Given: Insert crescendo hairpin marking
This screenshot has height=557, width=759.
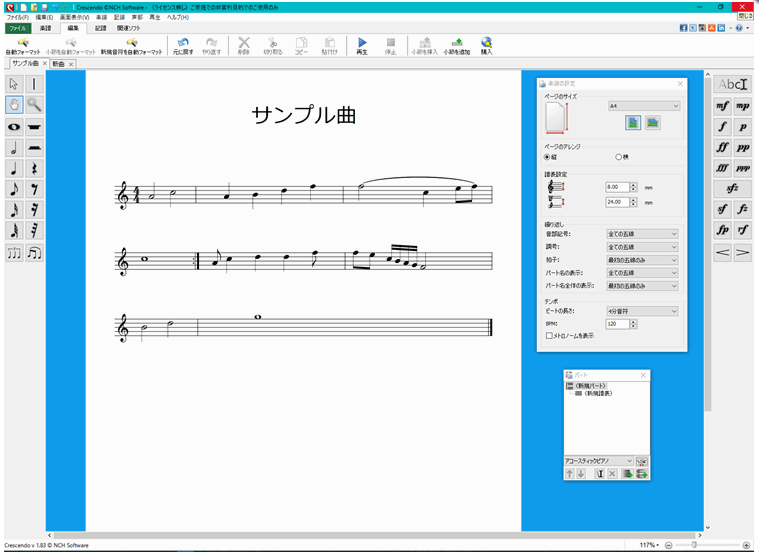Looking at the screenshot, I should click(x=722, y=252).
